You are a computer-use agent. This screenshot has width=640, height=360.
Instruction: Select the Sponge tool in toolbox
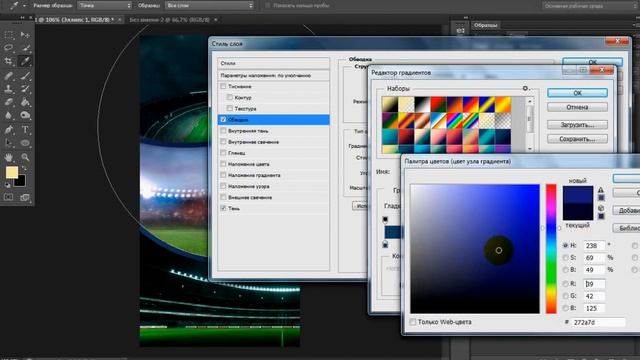tap(25, 116)
